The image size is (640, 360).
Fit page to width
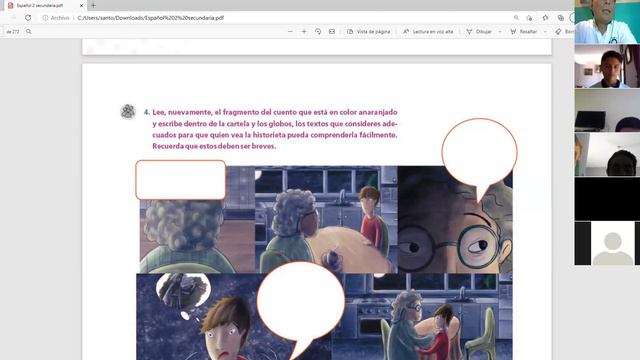tap(332, 31)
